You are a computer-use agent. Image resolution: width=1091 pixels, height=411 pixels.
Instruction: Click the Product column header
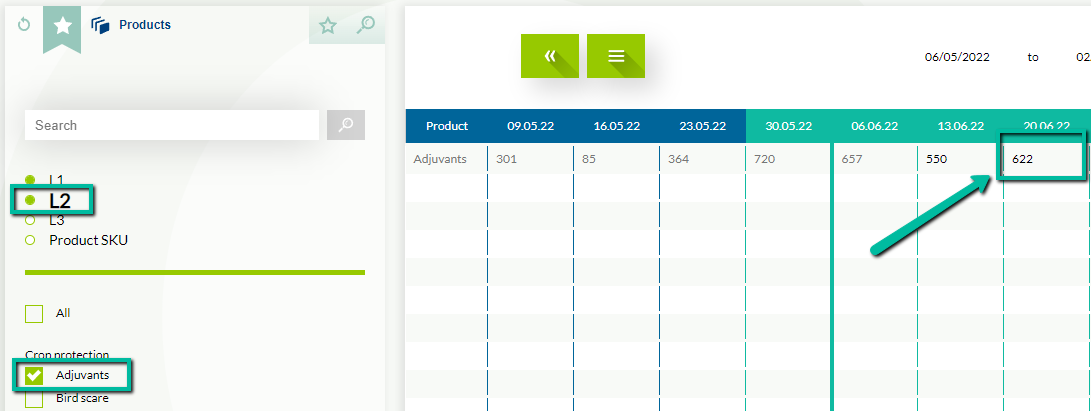point(447,126)
